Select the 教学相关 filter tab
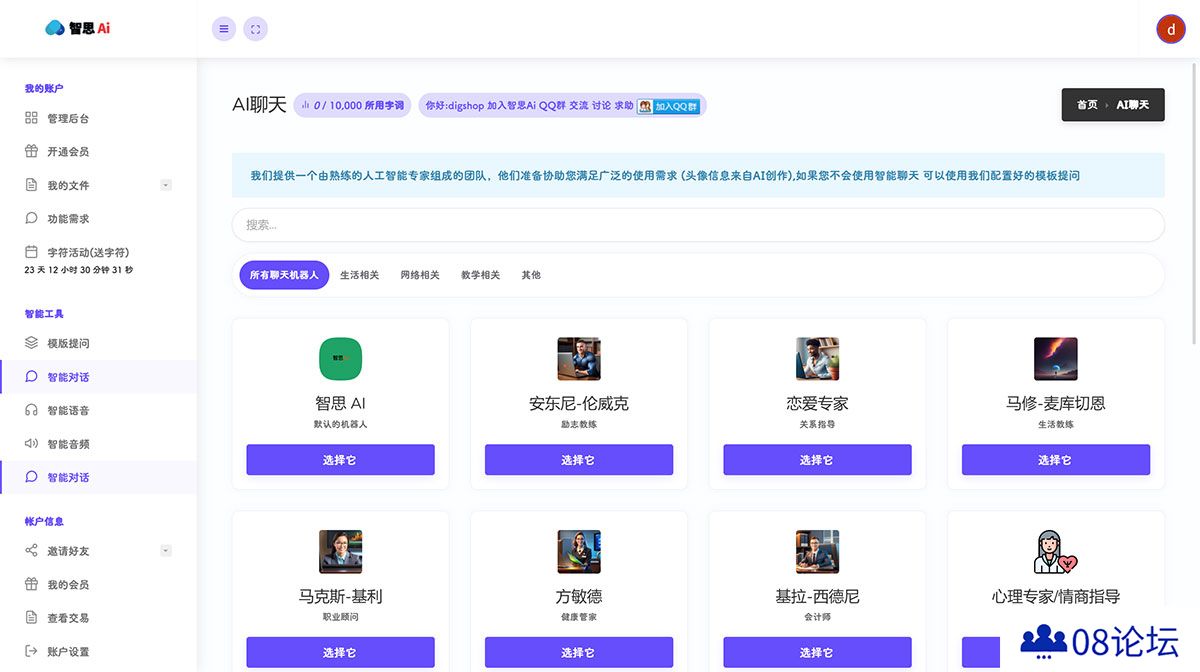Viewport: 1200px width, 672px height. point(480,275)
